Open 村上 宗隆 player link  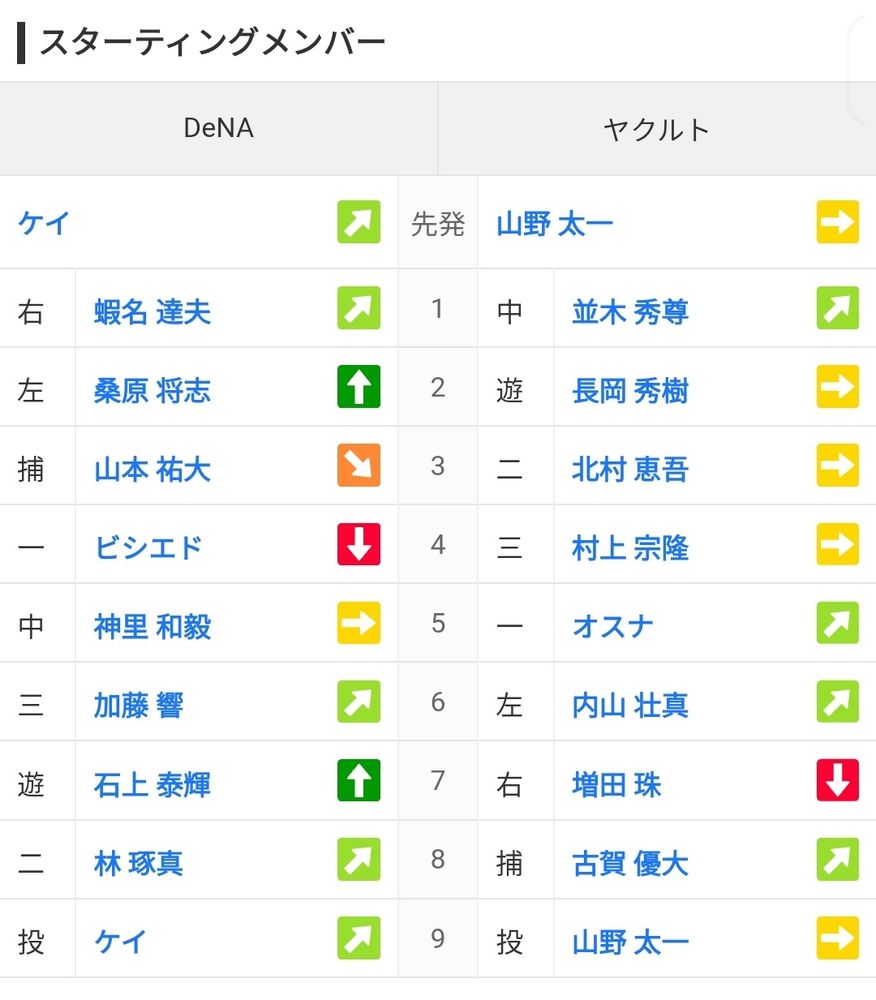pyautogui.click(x=630, y=547)
